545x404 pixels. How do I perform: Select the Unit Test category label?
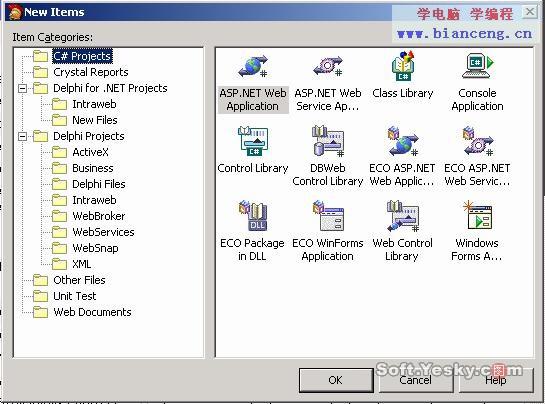[75, 296]
